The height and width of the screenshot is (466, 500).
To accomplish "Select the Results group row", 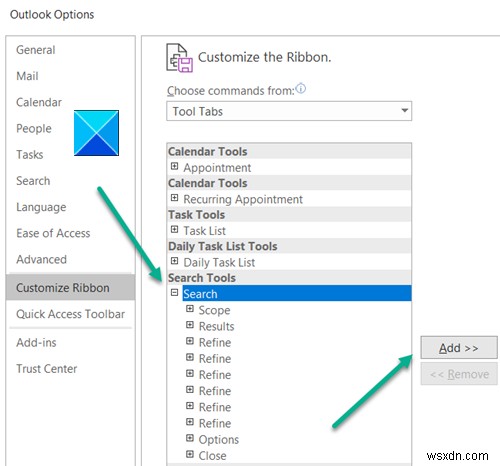I will (216, 326).
